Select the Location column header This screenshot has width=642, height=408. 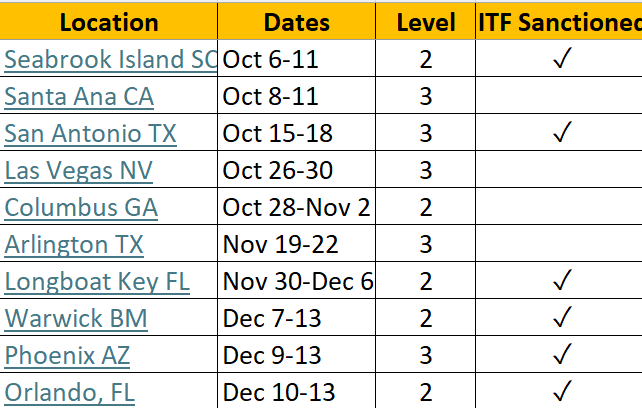pyautogui.click(x=109, y=22)
